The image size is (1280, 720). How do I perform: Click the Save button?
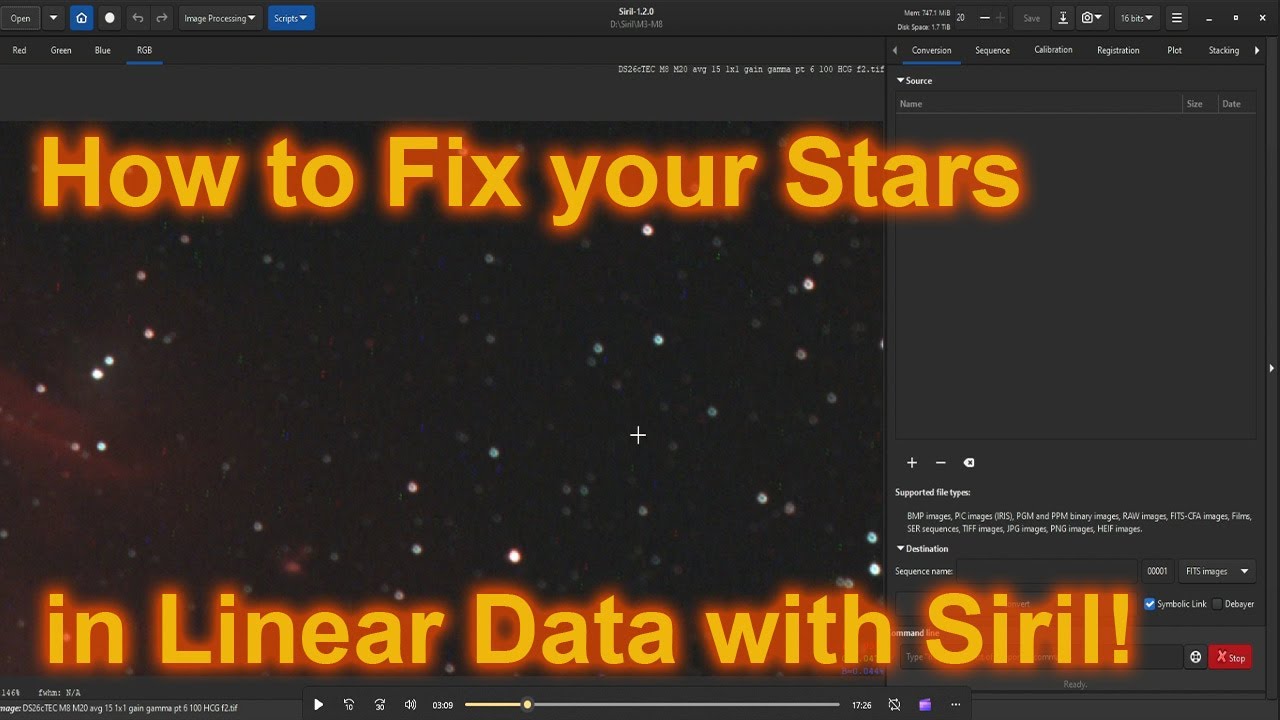(1031, 18)
